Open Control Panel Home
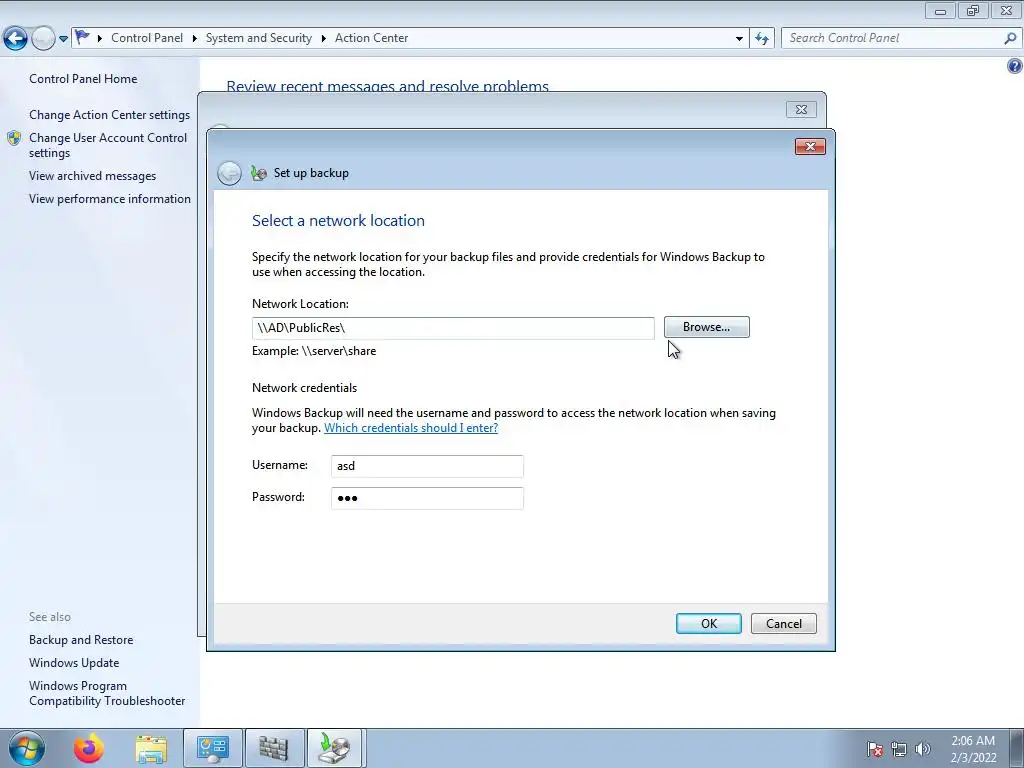This screenshot has height=768, width=1024. 83,78
